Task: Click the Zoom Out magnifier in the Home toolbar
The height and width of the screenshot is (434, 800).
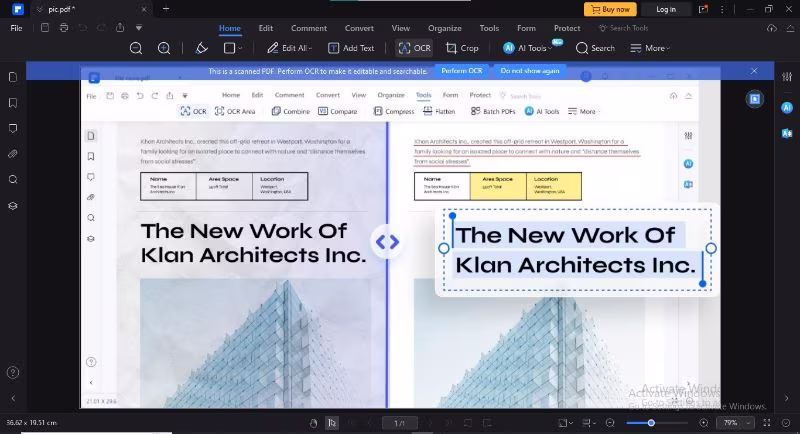Action: tap(136, 48)
